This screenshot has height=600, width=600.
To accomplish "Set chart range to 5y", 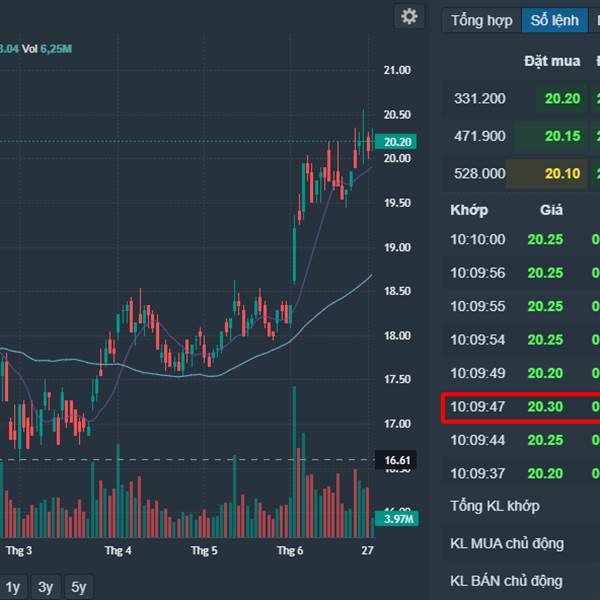I will (x=78, y=587).
